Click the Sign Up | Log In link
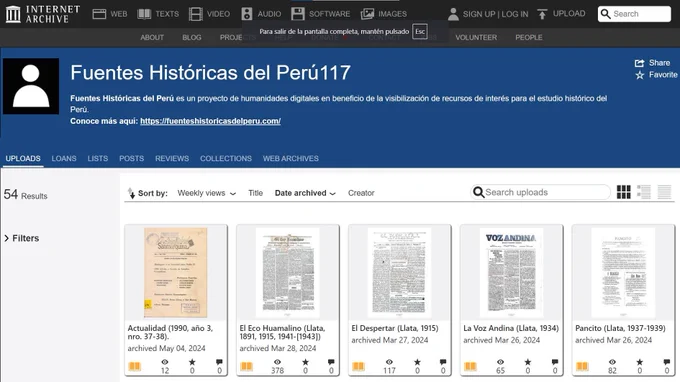Viewport: 680px width, 382px height. (495, 14)
